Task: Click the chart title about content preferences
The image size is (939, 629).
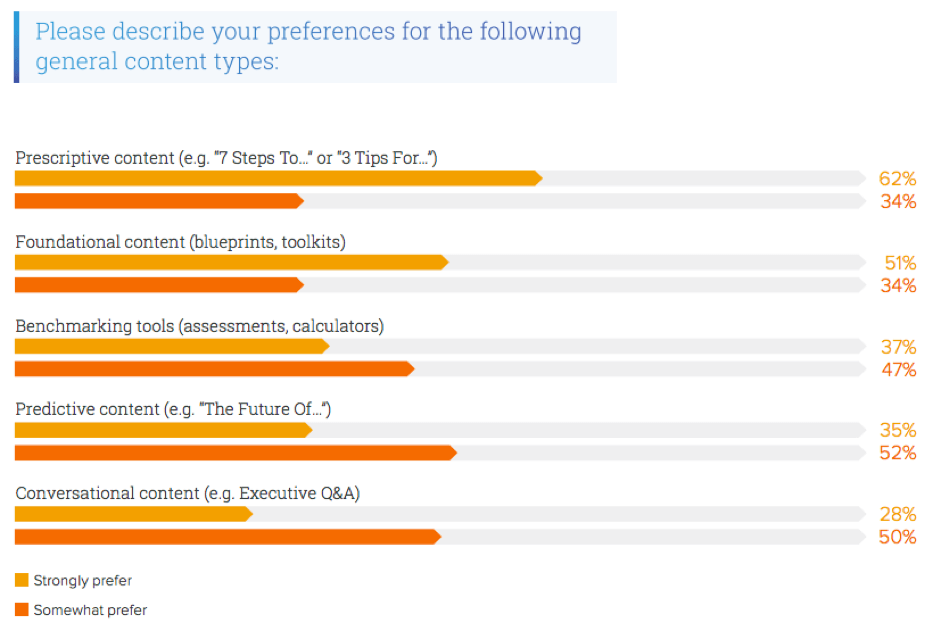Action: (308, 46)
